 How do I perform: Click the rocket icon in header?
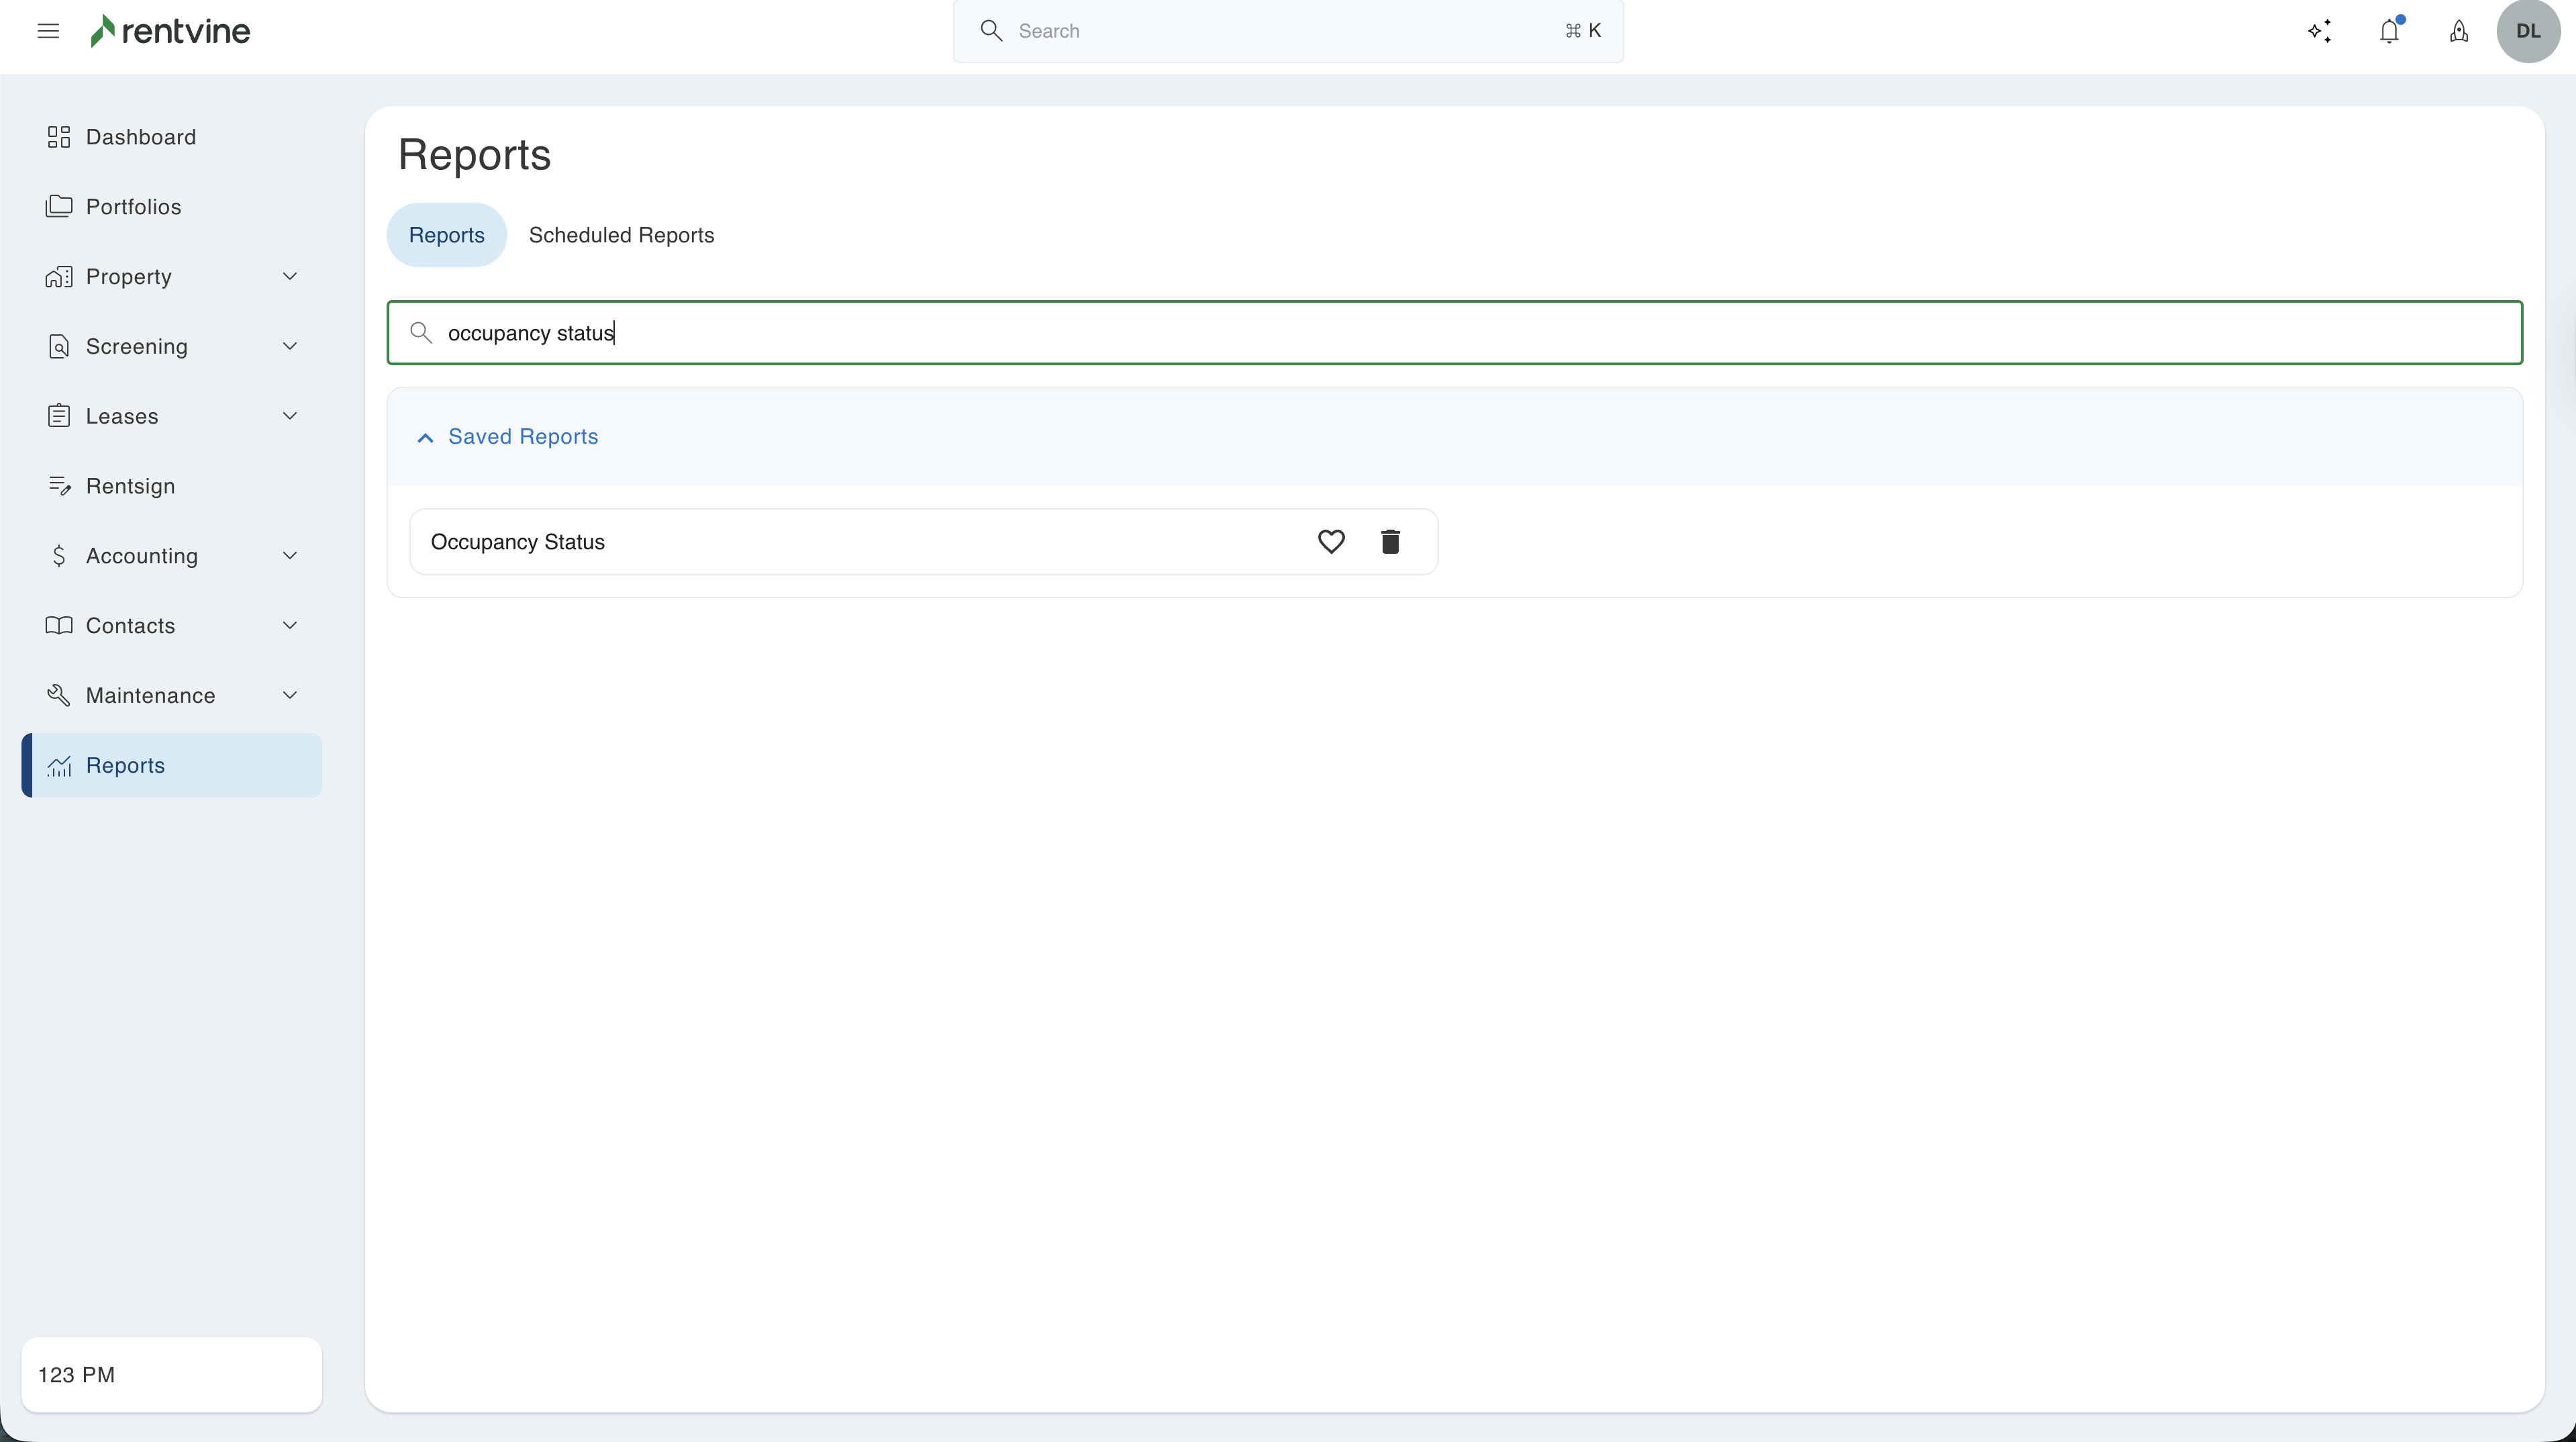[x=2459, y=31]
